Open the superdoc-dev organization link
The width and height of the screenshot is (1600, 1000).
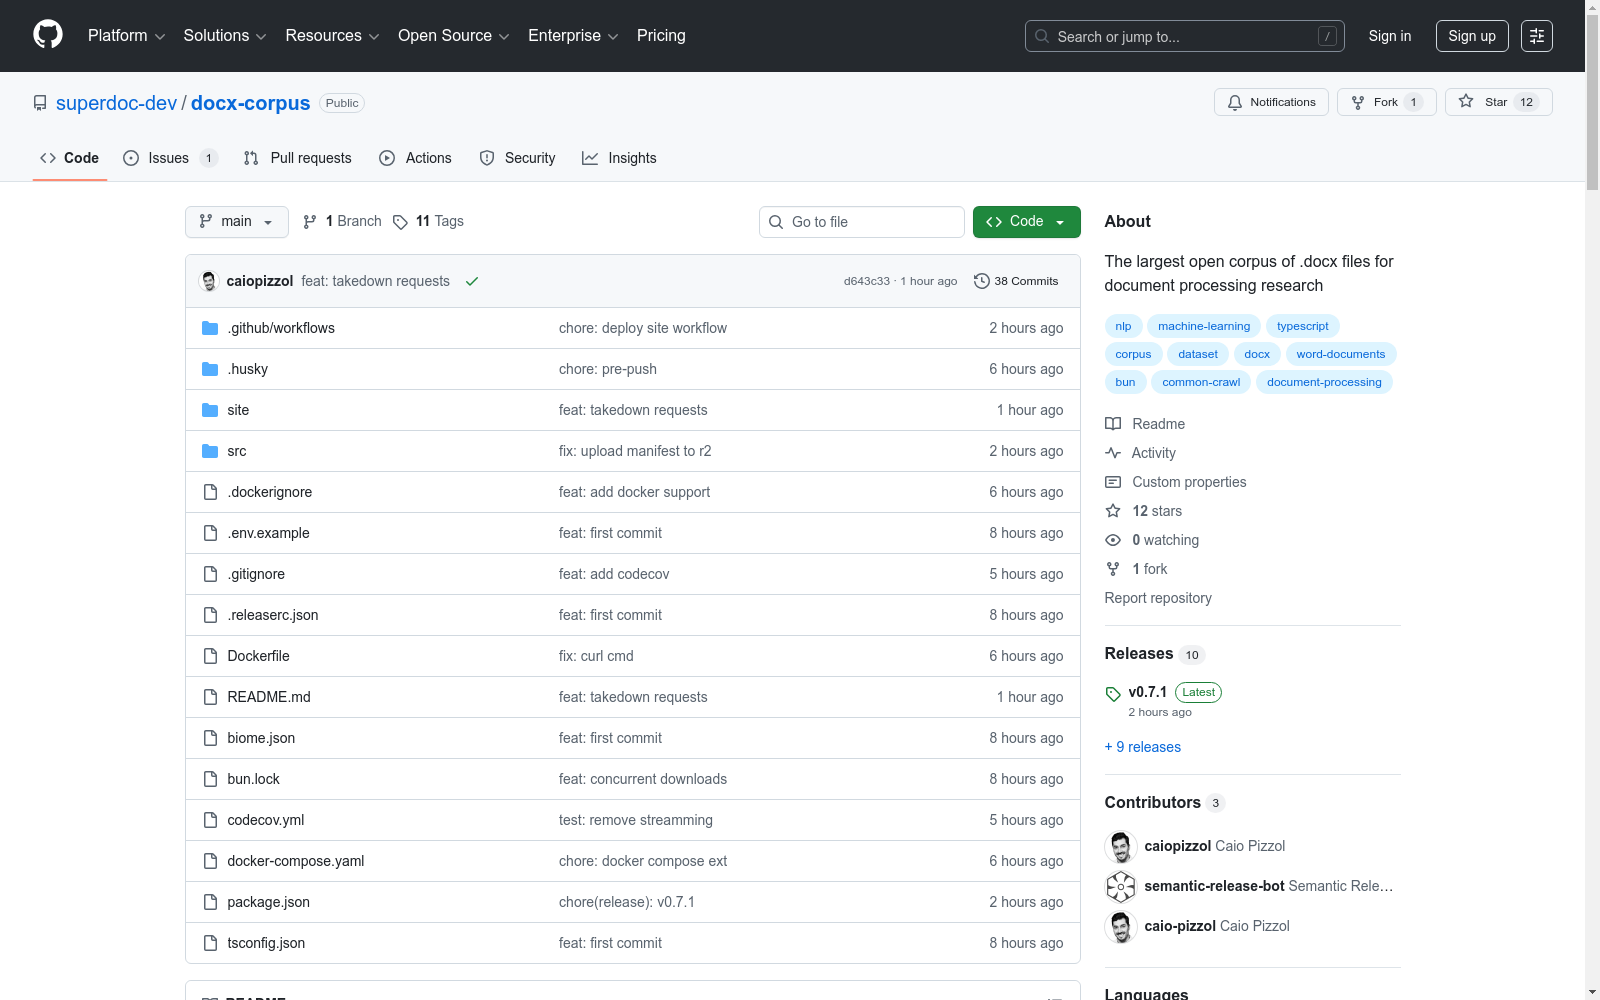[116, 103]
